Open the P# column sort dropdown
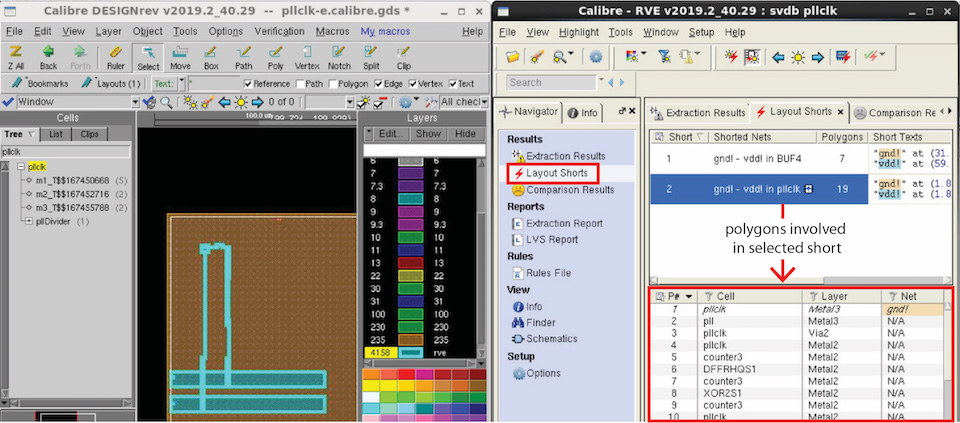960x423 pixels. pos(689,296)
